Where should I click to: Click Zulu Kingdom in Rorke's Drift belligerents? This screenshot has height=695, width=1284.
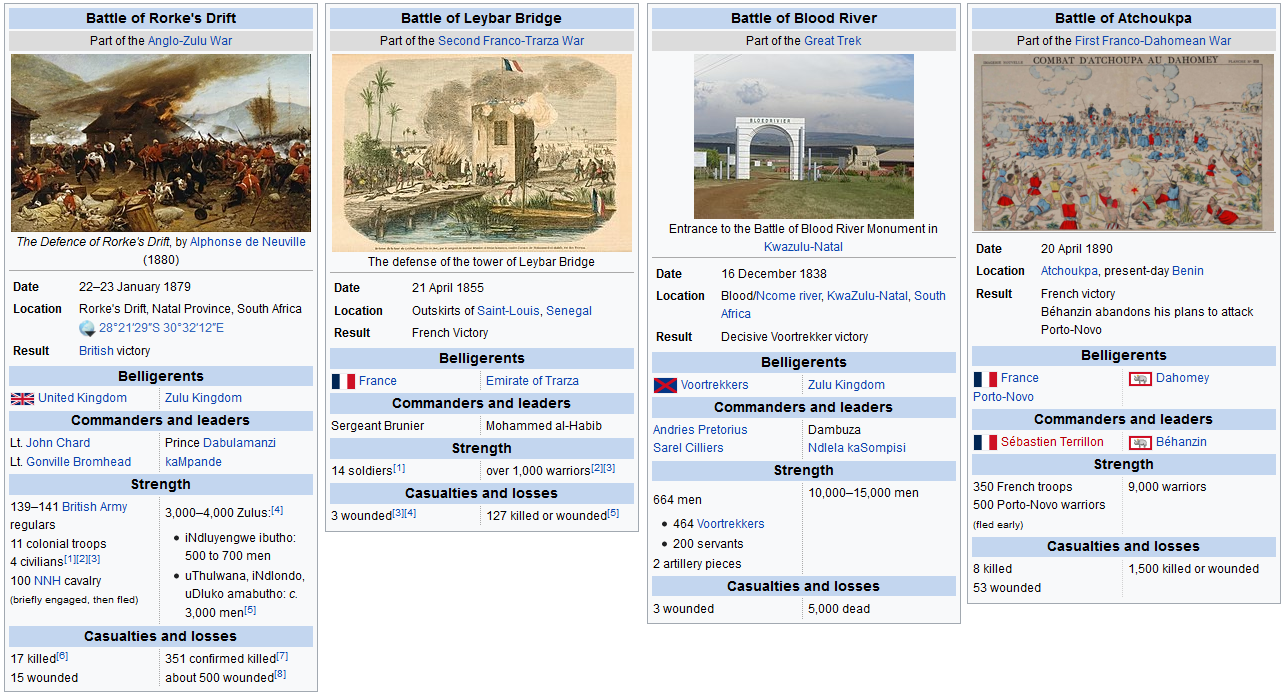[203, 398]
